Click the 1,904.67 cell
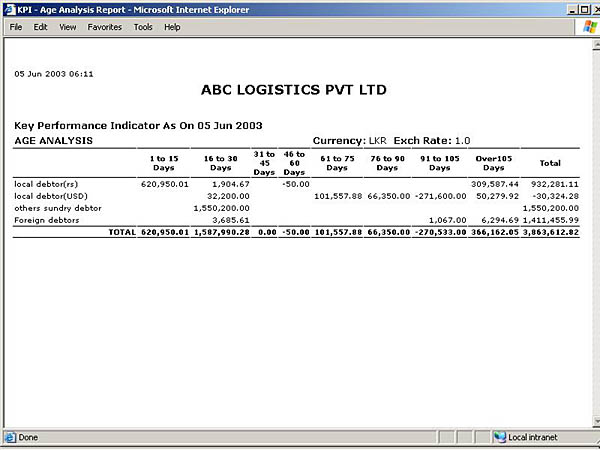600x450 pixels. 231,184
